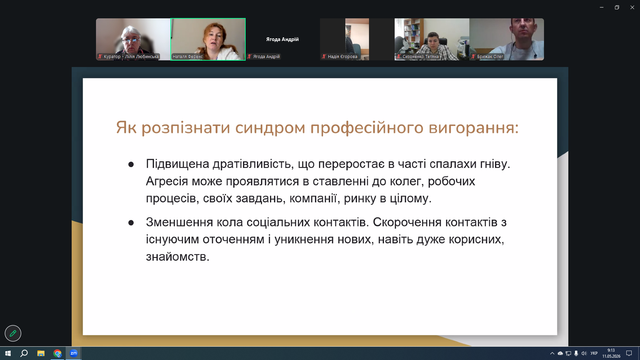Viewport: 640px width, 360px height.
Task: Select the Наталя speaker video tile
Action: coord(208,39)
